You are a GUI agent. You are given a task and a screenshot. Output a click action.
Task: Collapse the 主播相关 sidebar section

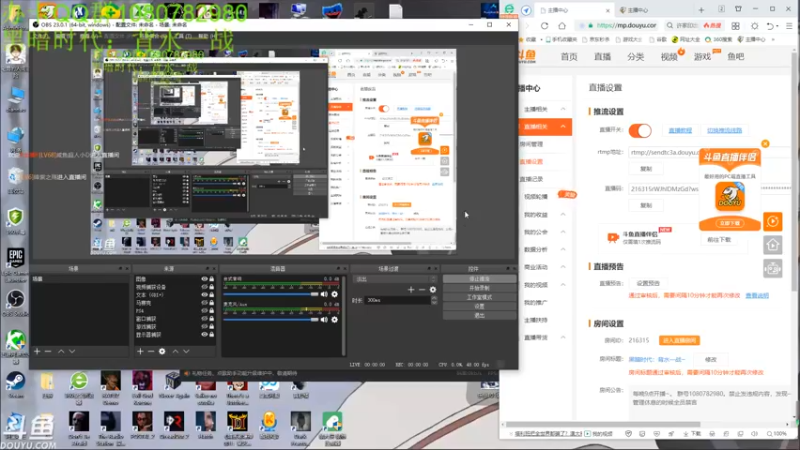coord(563,109)
